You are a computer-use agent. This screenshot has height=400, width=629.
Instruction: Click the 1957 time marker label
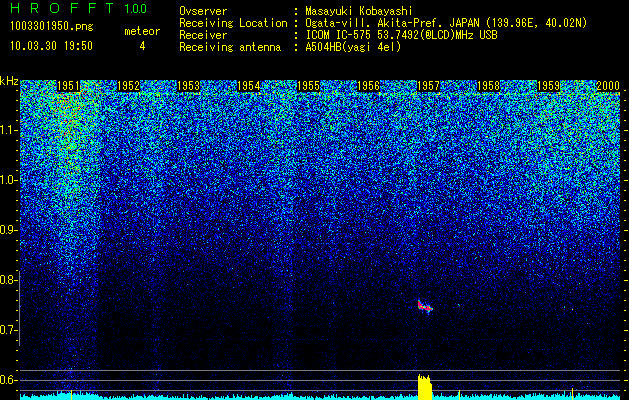pos(428,86)
